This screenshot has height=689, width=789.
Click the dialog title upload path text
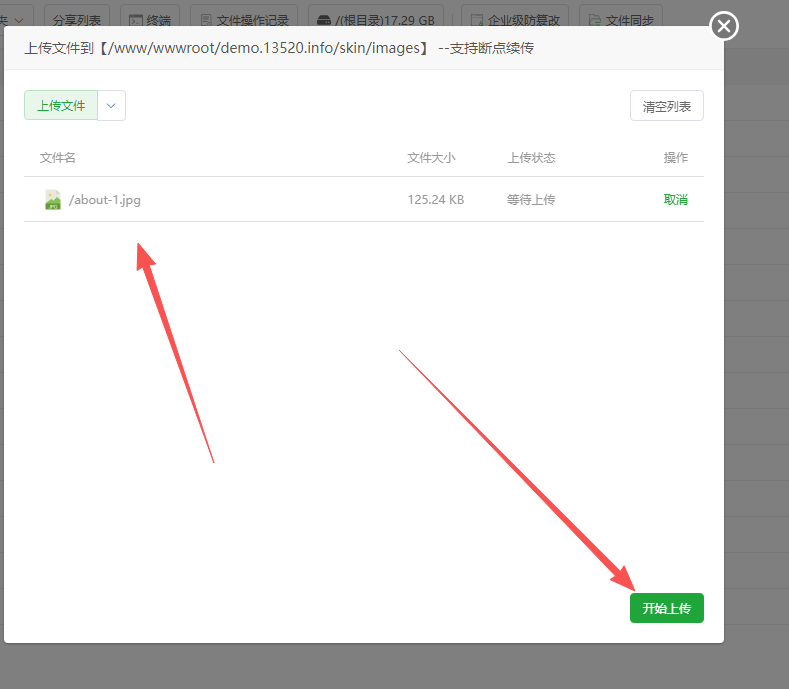(x=279, y=48)
